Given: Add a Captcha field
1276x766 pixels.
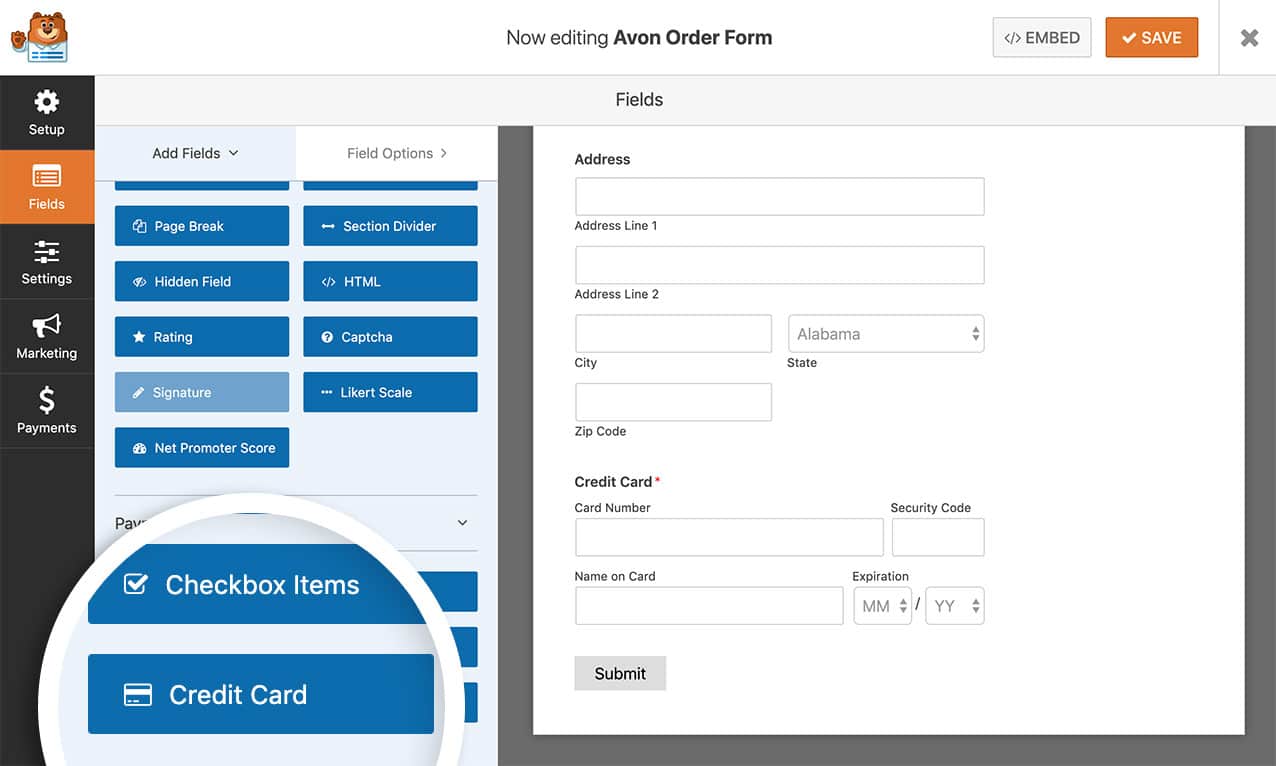Looking at the screenshot, I should [x=390, y=337].
